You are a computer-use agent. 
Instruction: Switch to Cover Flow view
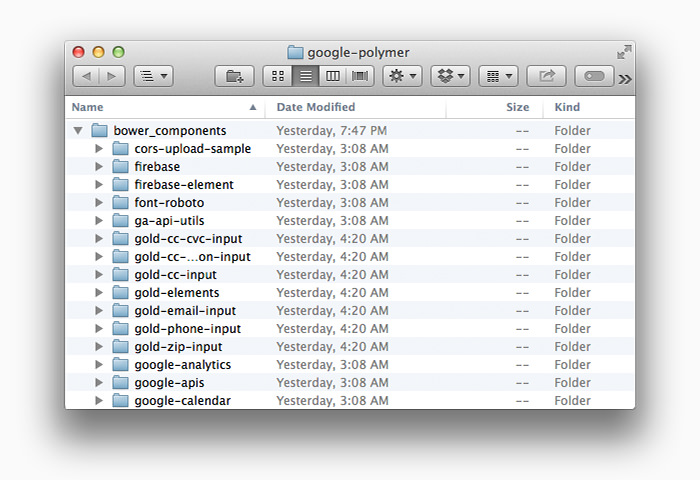[360, 76]
